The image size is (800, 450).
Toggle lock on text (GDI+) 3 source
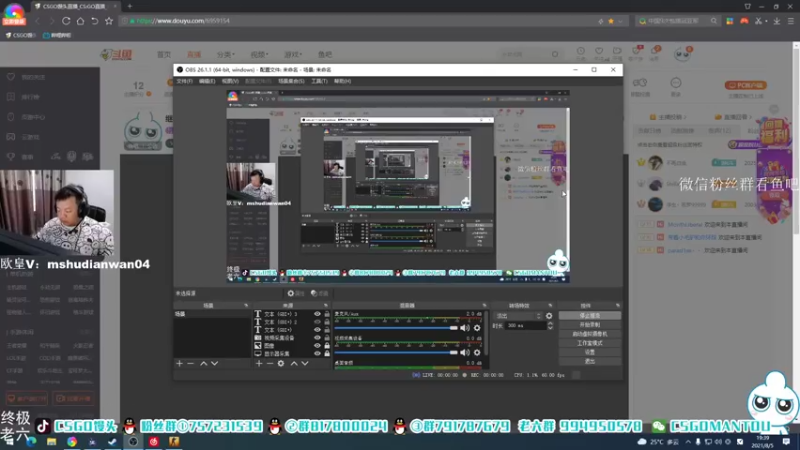click(x=327, y=314)
